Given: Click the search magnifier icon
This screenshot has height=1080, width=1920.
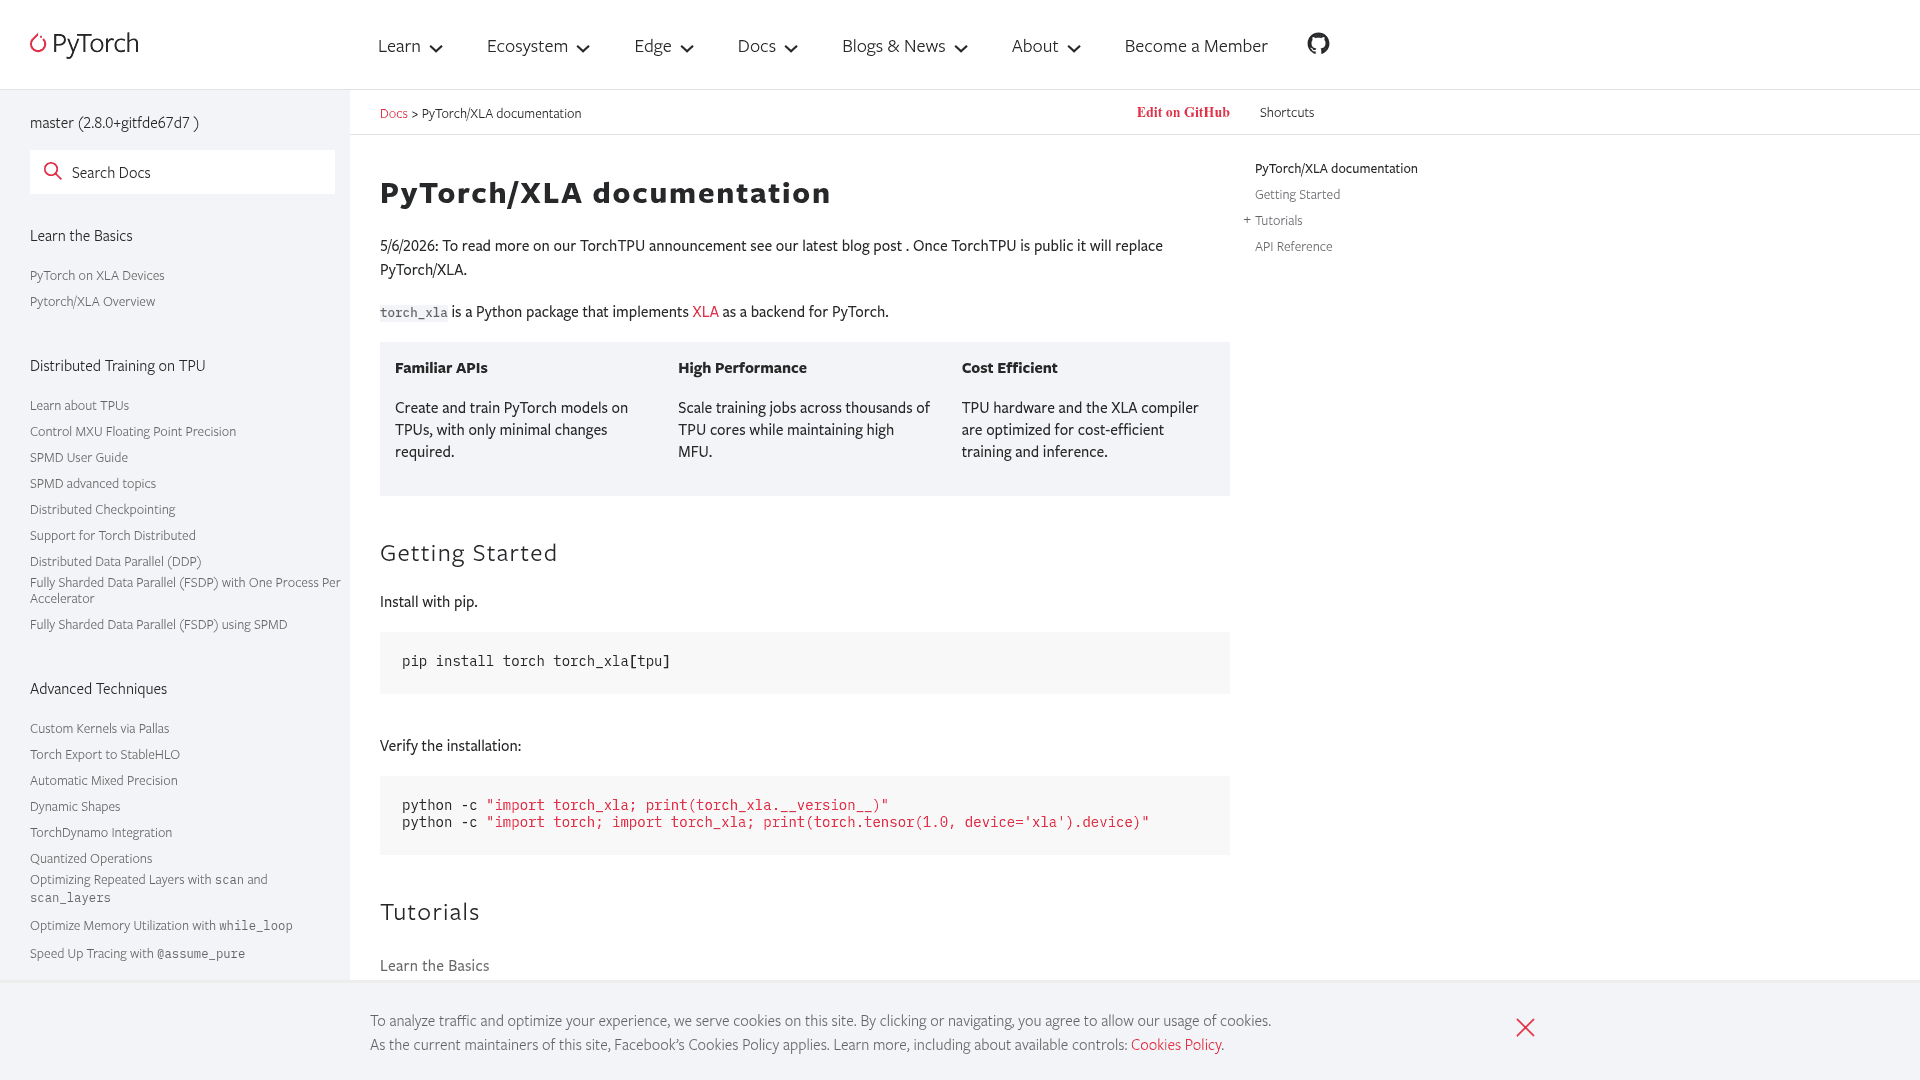Looking at the screenshot, I should (53, 172).
